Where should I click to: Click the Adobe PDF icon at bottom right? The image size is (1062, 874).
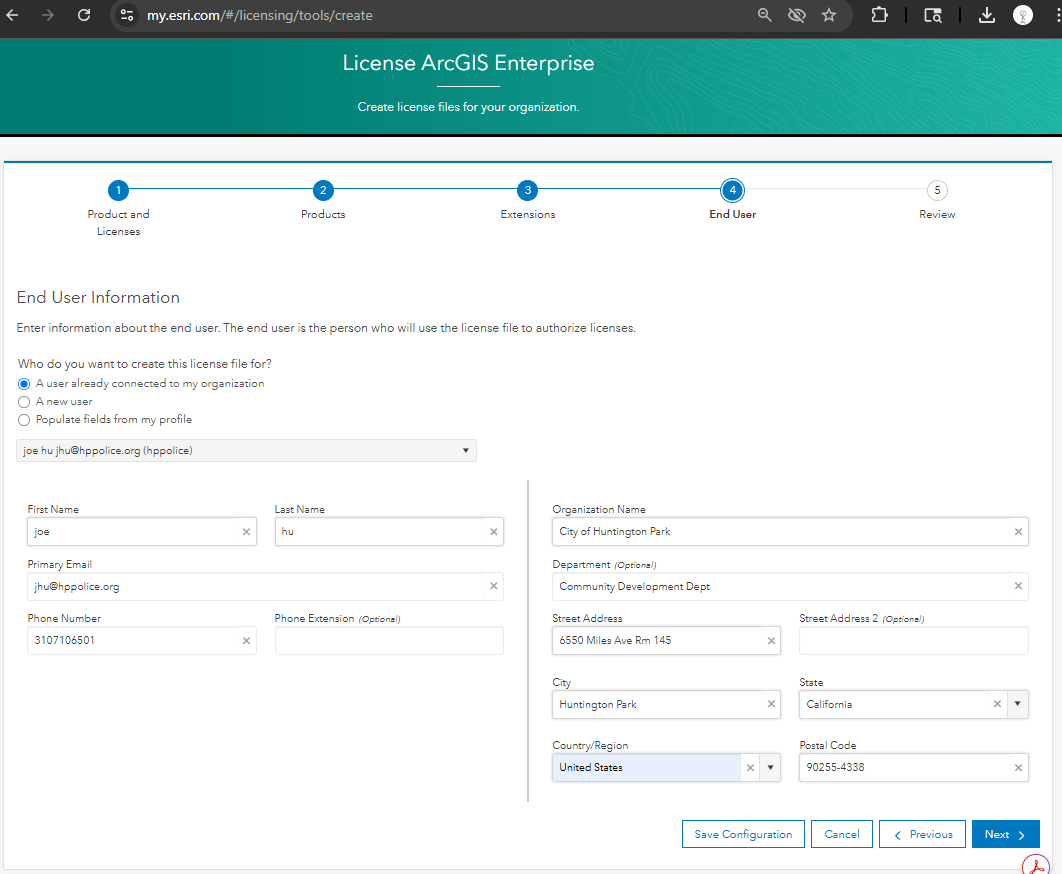click(1034, 865)
